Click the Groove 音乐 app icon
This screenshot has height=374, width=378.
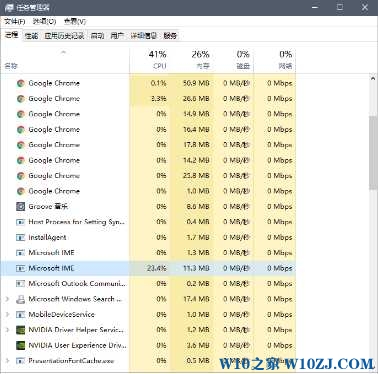coord(21,207)
